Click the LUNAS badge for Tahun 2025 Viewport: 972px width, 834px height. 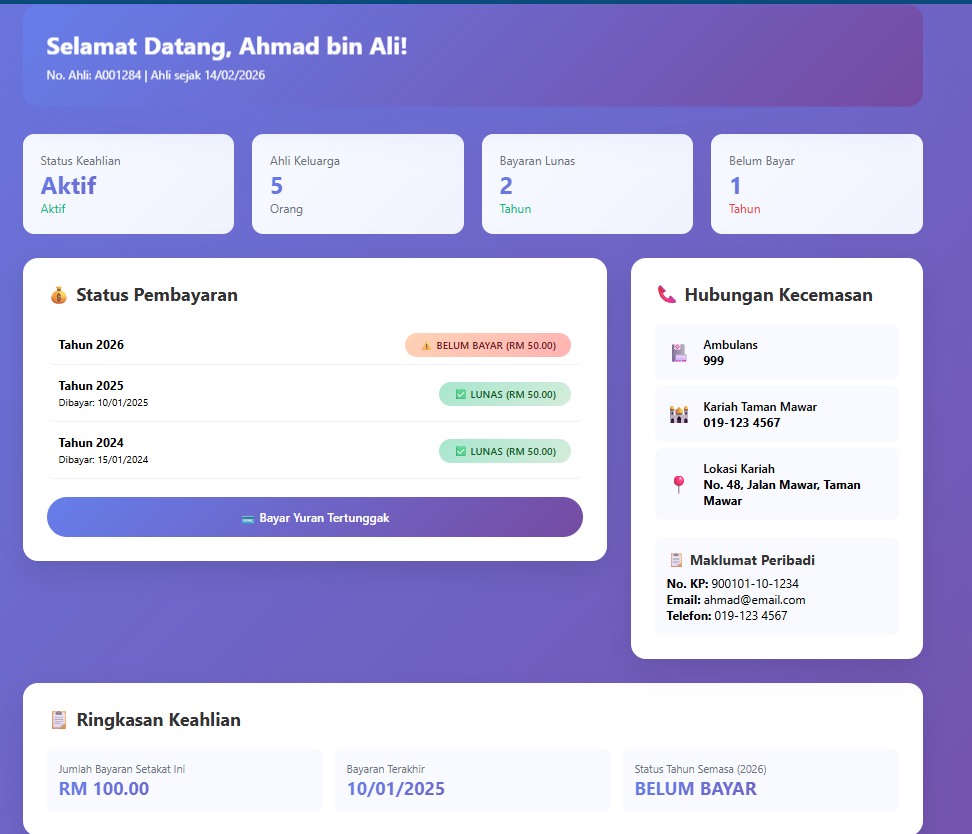pos(505,394)
